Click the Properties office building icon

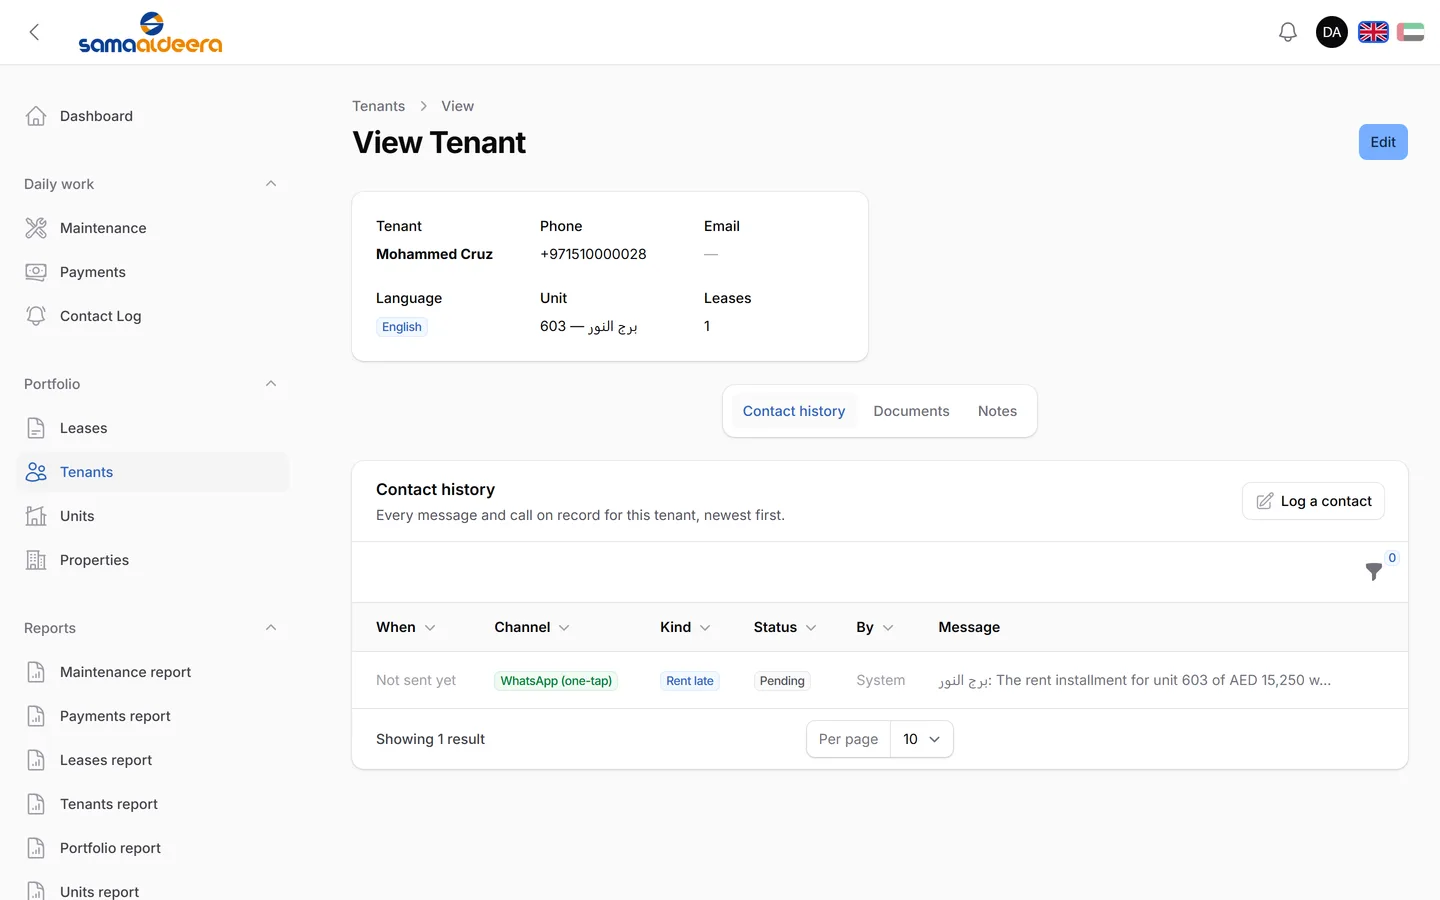[x=36, y=560]
